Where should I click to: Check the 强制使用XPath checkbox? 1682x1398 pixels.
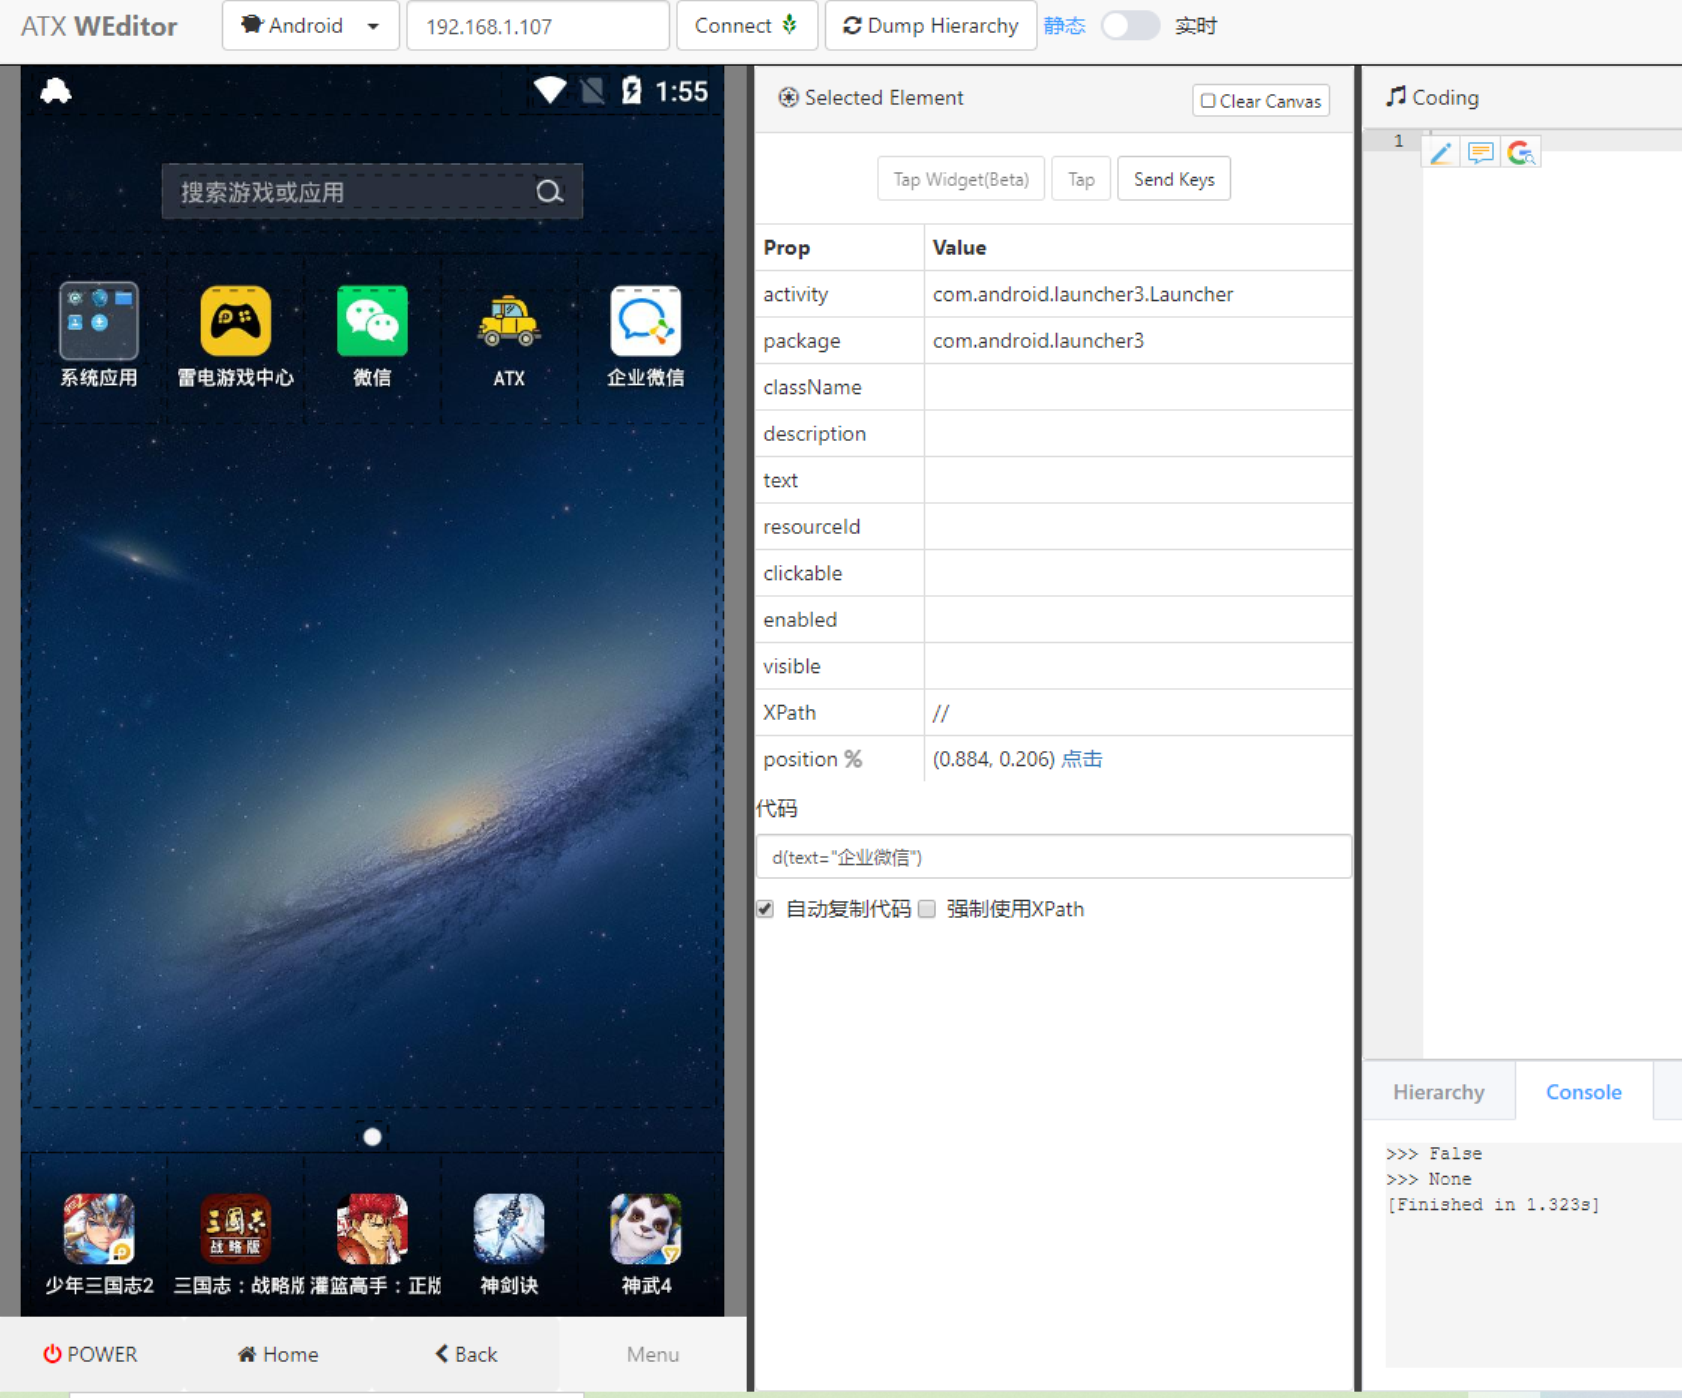[927, 908]
